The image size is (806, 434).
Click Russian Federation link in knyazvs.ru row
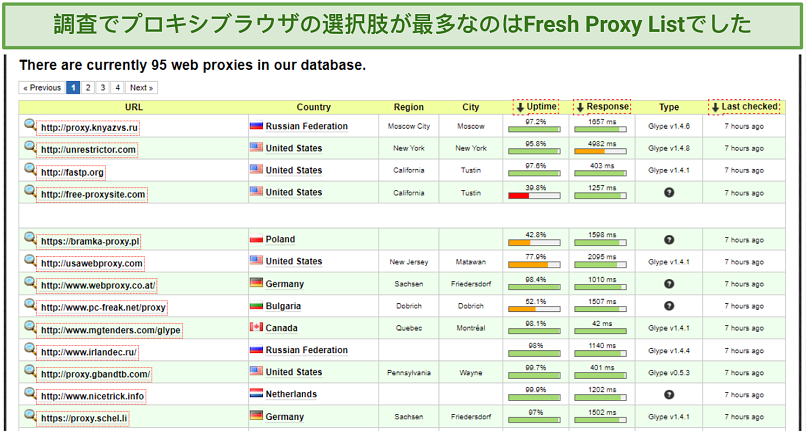306,126
